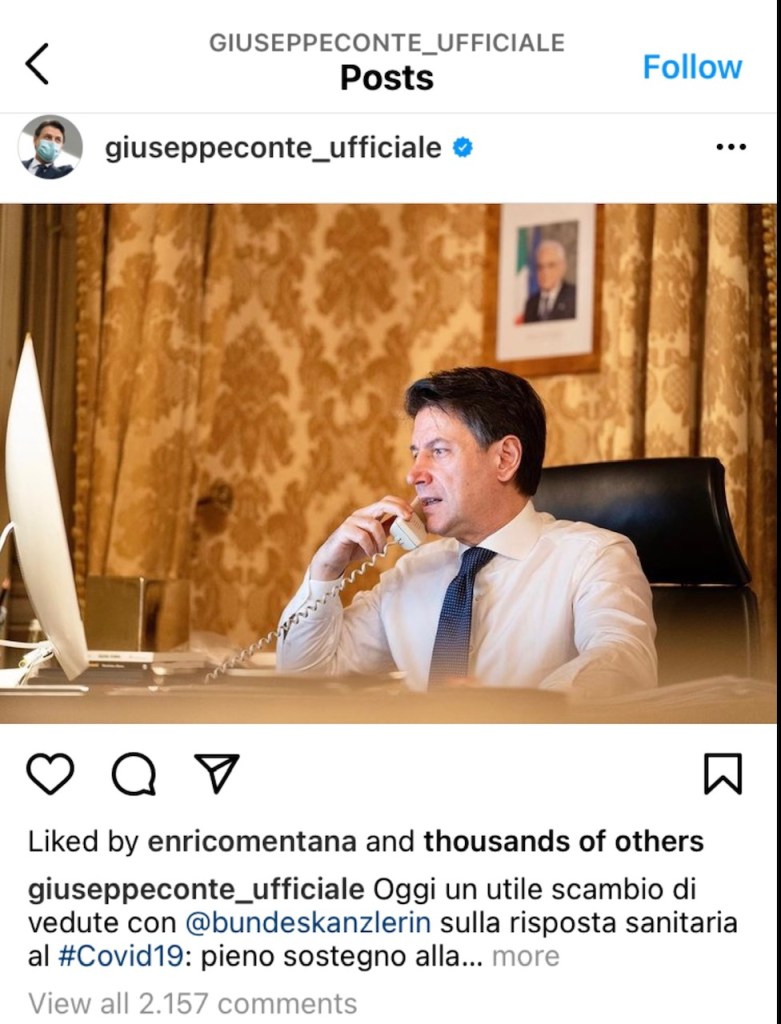Open the profile picture avatar
Screen dimensions: 781x1024
50,147
